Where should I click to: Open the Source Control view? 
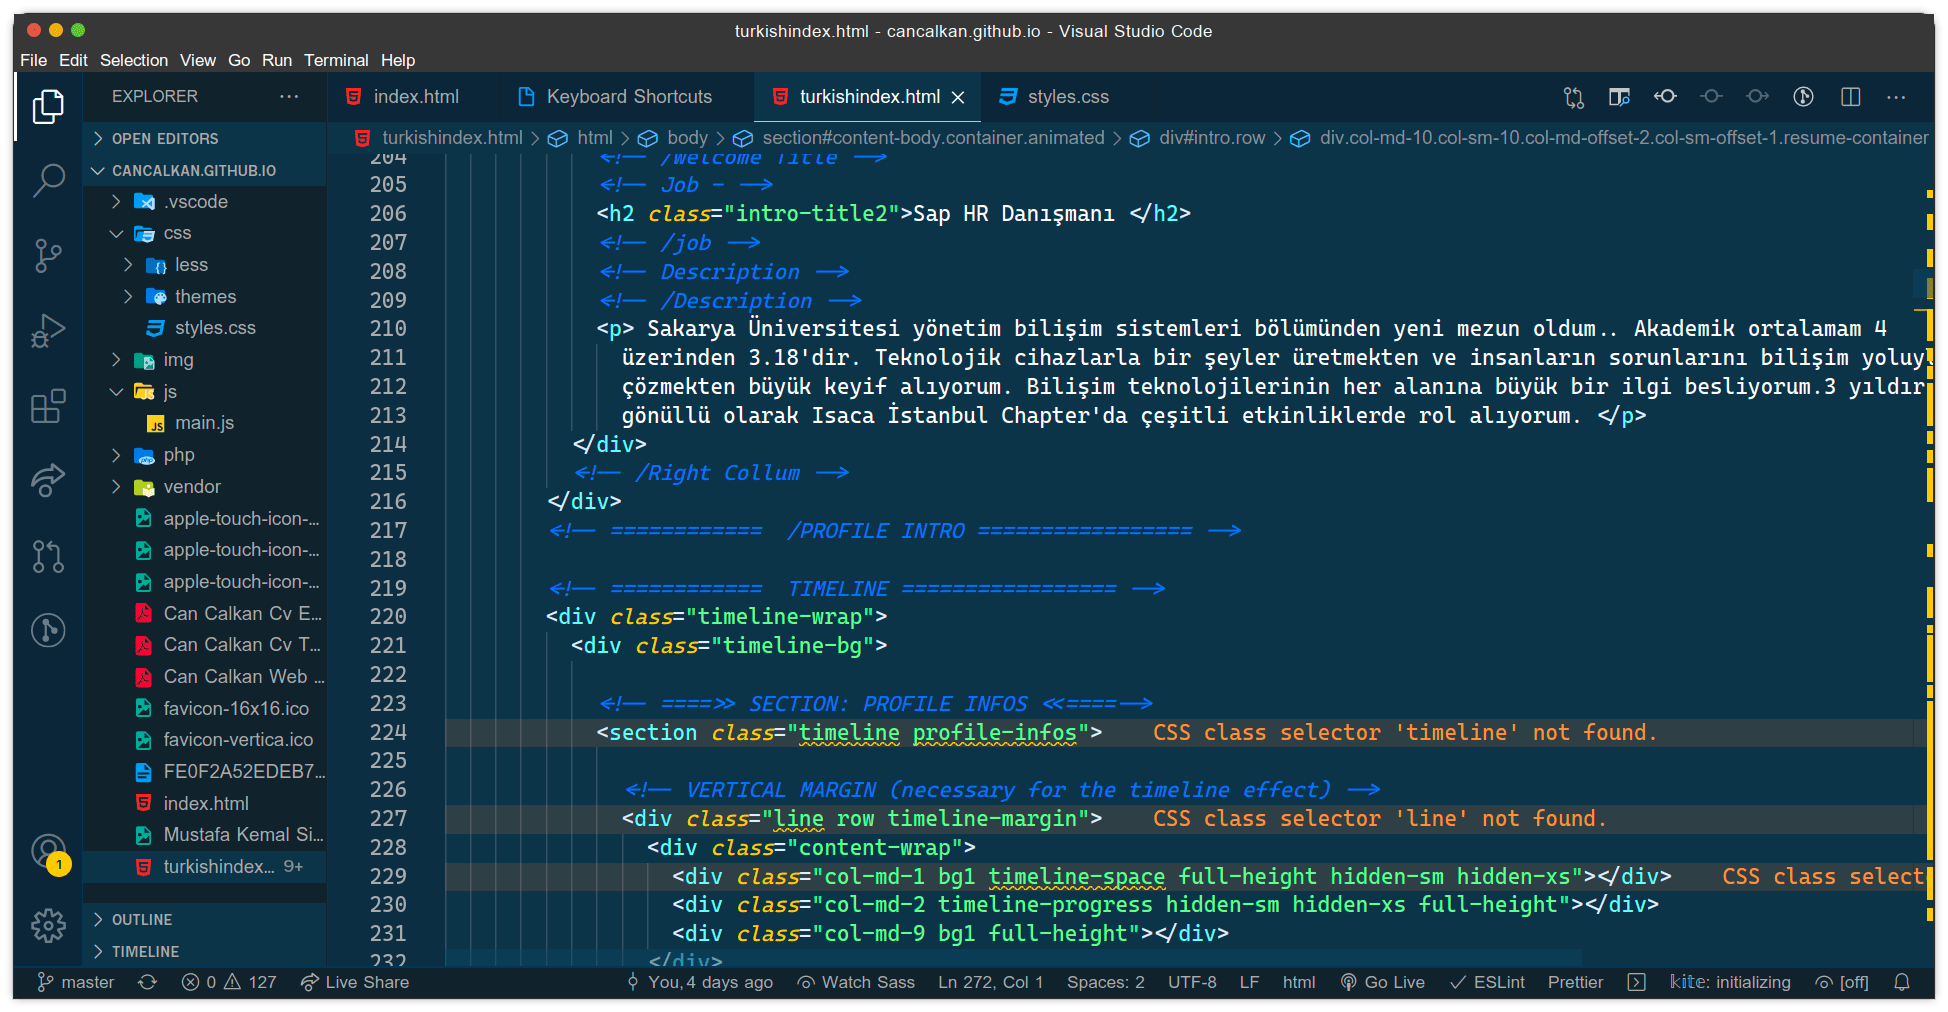(x=48, y=256)
